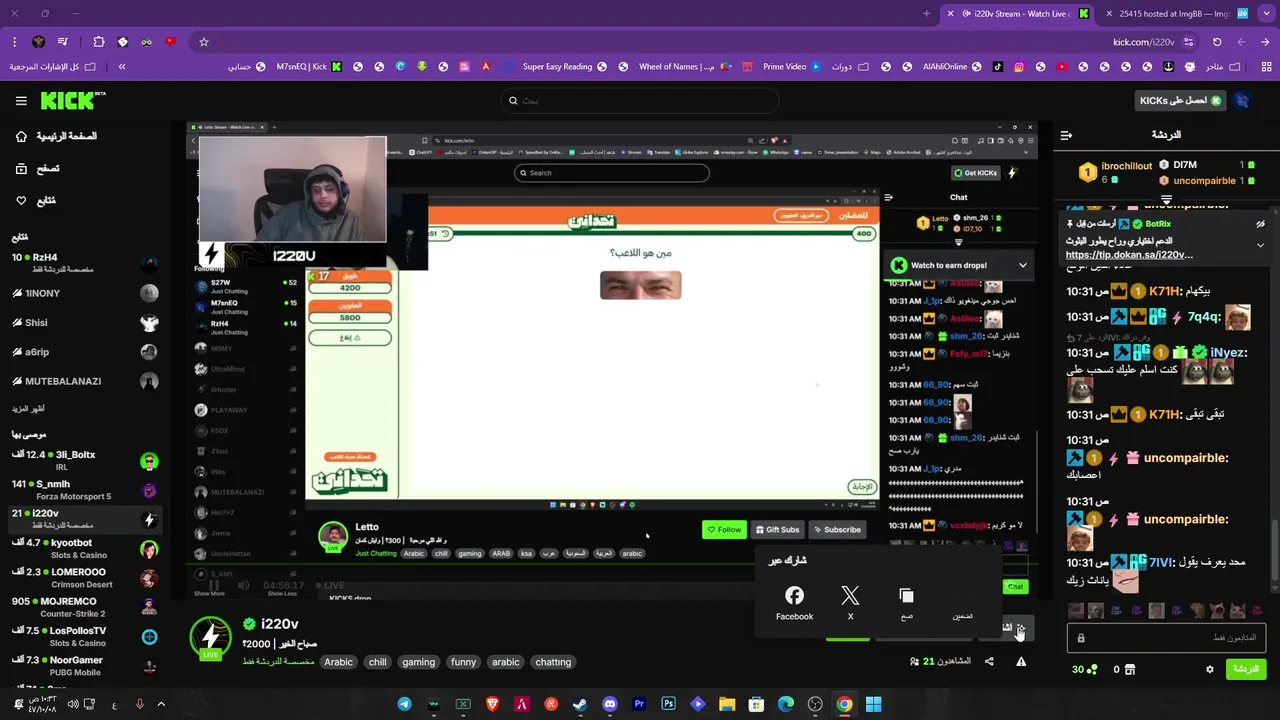The height and width of the screenshot is (720, 1280).
Task: Click the followers-only chat input box
Action: pyautogui.click(x=1167, y=637)
